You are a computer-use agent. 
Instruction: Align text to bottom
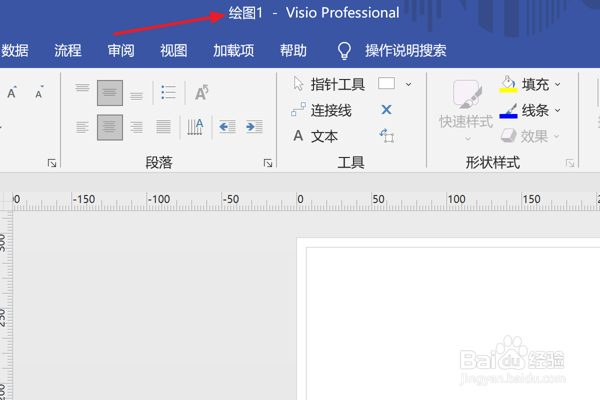(136, 95)
